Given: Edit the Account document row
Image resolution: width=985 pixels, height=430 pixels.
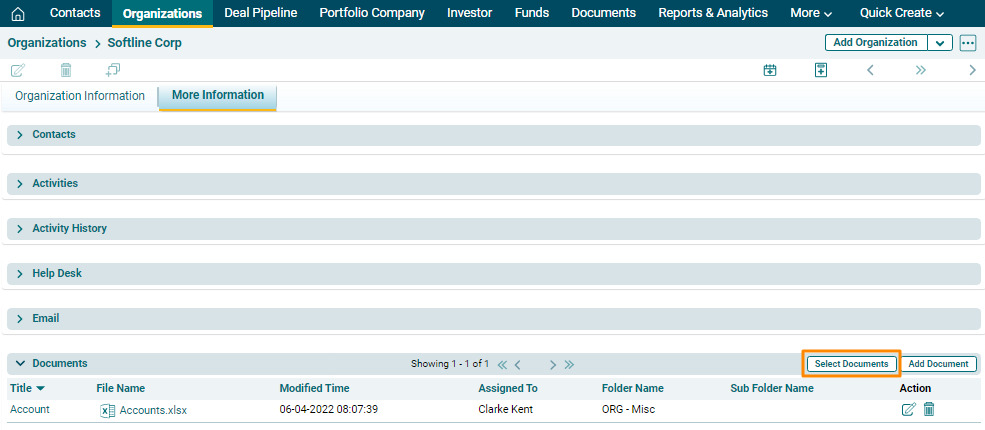Looking at the screenshot, I should 908,409.
